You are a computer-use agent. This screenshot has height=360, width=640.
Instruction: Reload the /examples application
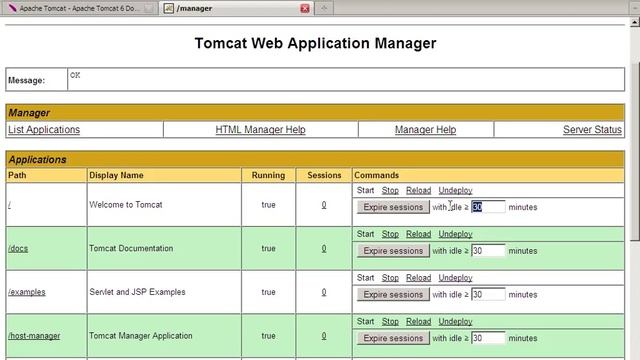tap(418, 278)
